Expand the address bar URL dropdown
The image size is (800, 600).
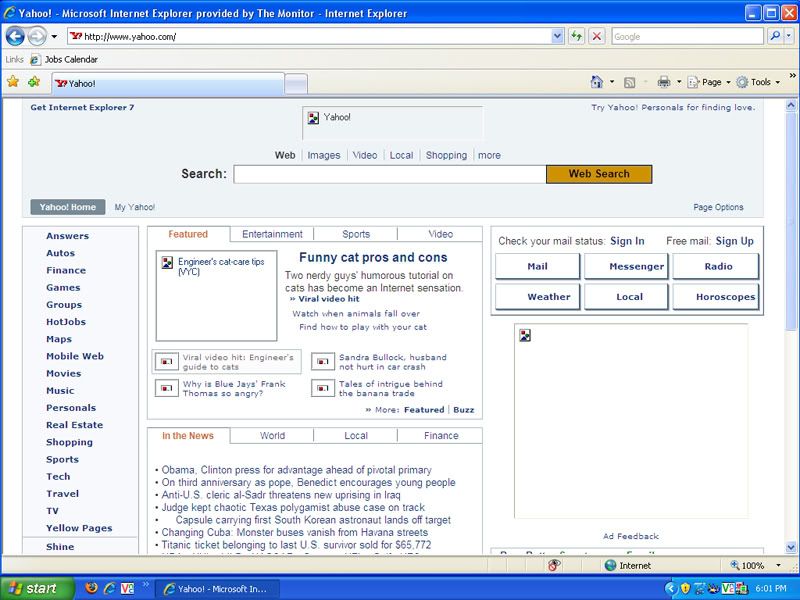click(x=558, y=36)
